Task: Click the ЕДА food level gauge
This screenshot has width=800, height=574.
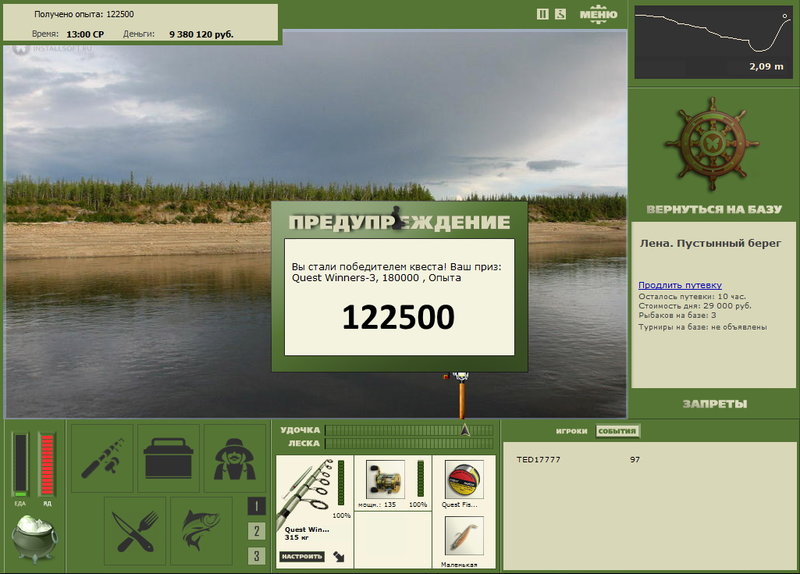Action: pos(20,464)
